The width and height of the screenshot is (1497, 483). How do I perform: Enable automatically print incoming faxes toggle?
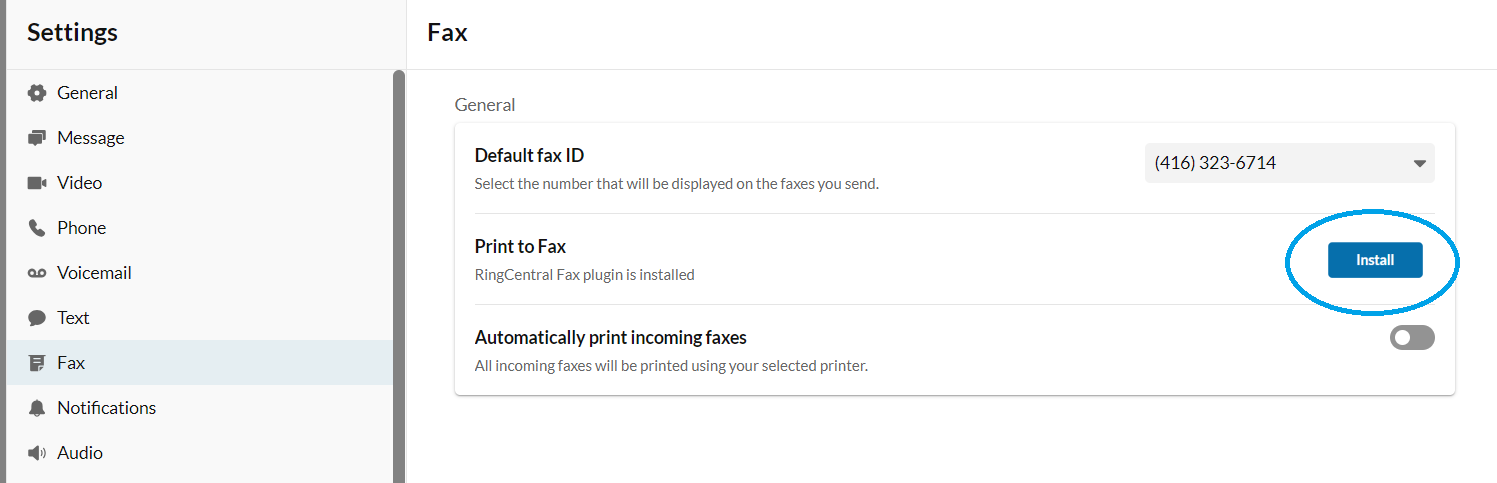pos(1411,338)
